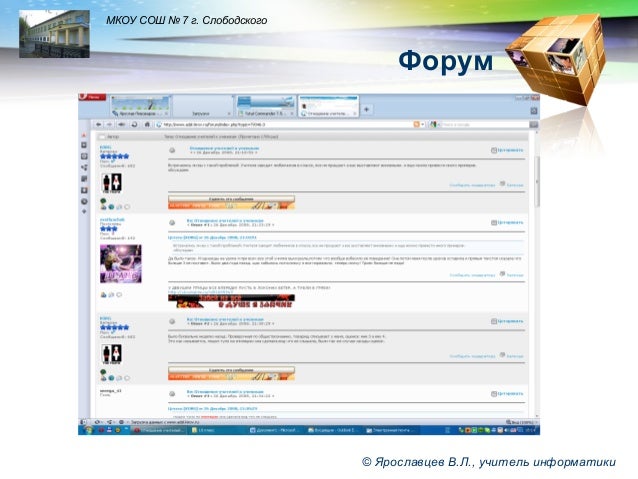Open the quote source link in fourth post

[x=212, y=408]
